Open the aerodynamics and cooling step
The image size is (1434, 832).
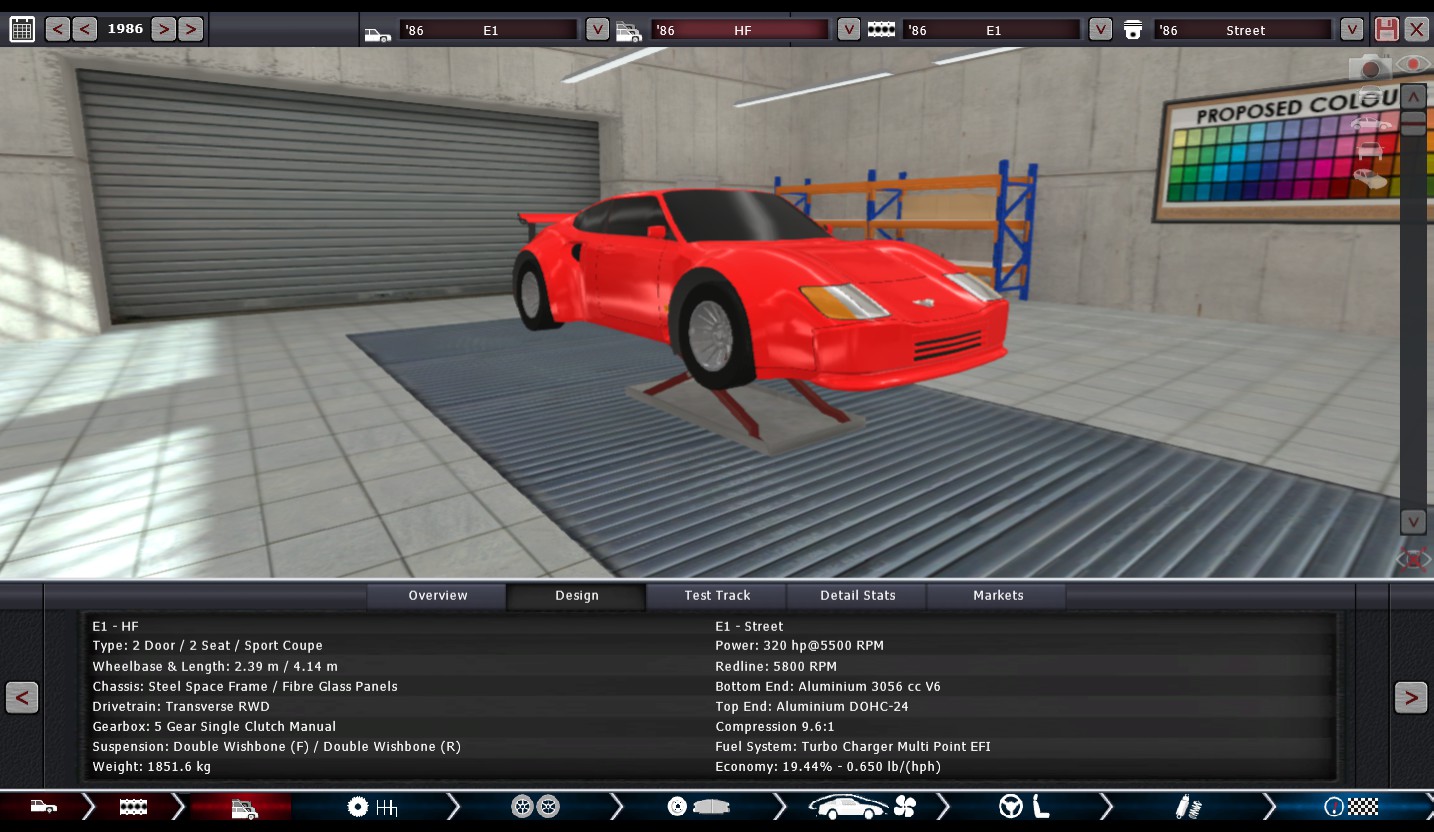(862, 807)
